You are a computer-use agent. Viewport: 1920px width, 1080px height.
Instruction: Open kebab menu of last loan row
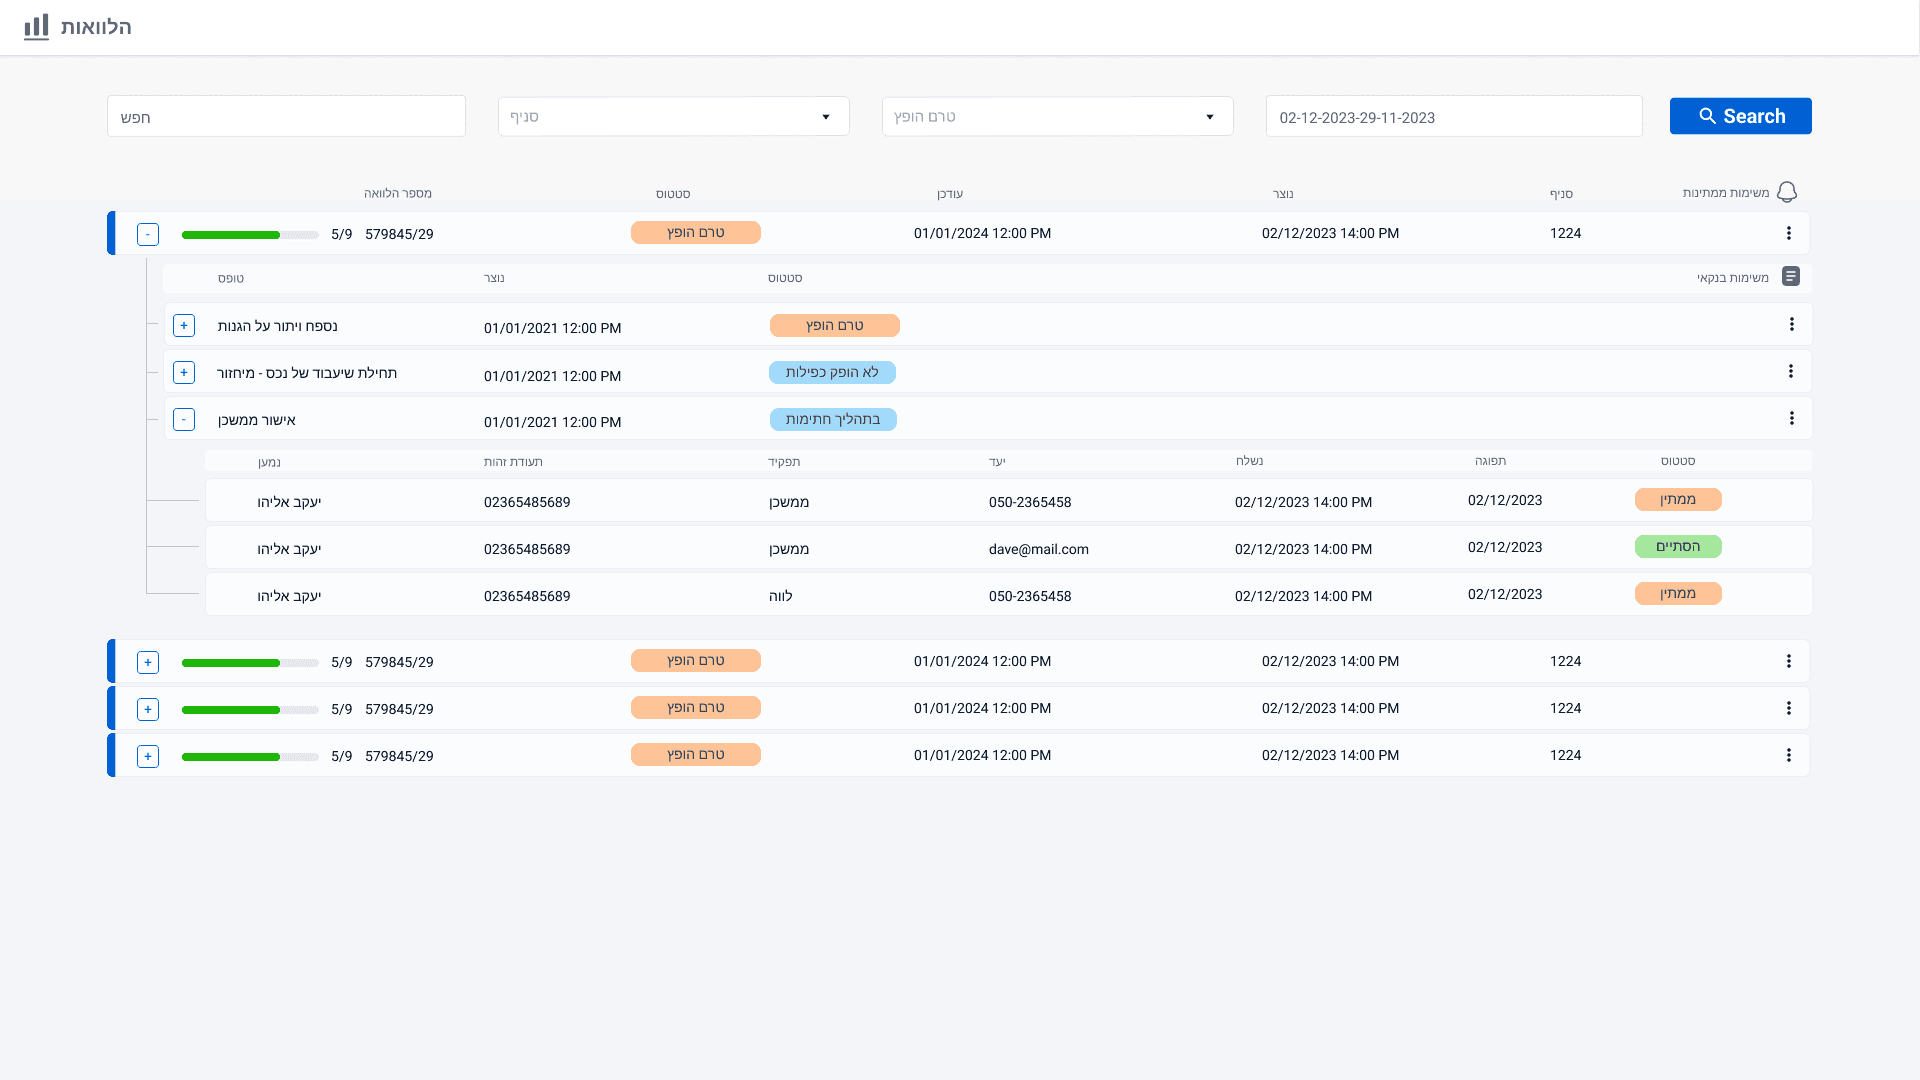1788,755
